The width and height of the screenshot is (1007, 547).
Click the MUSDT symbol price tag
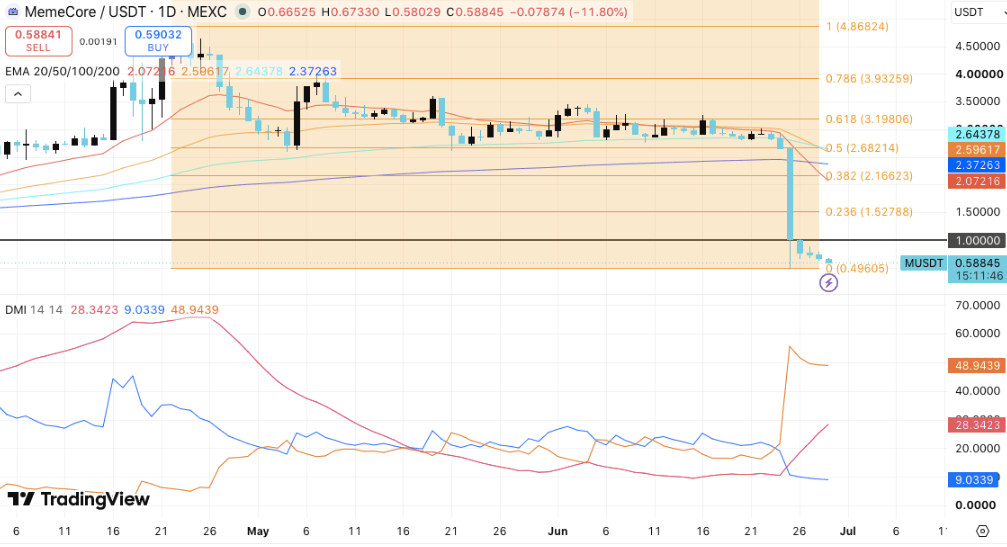[x=924, y=263]
